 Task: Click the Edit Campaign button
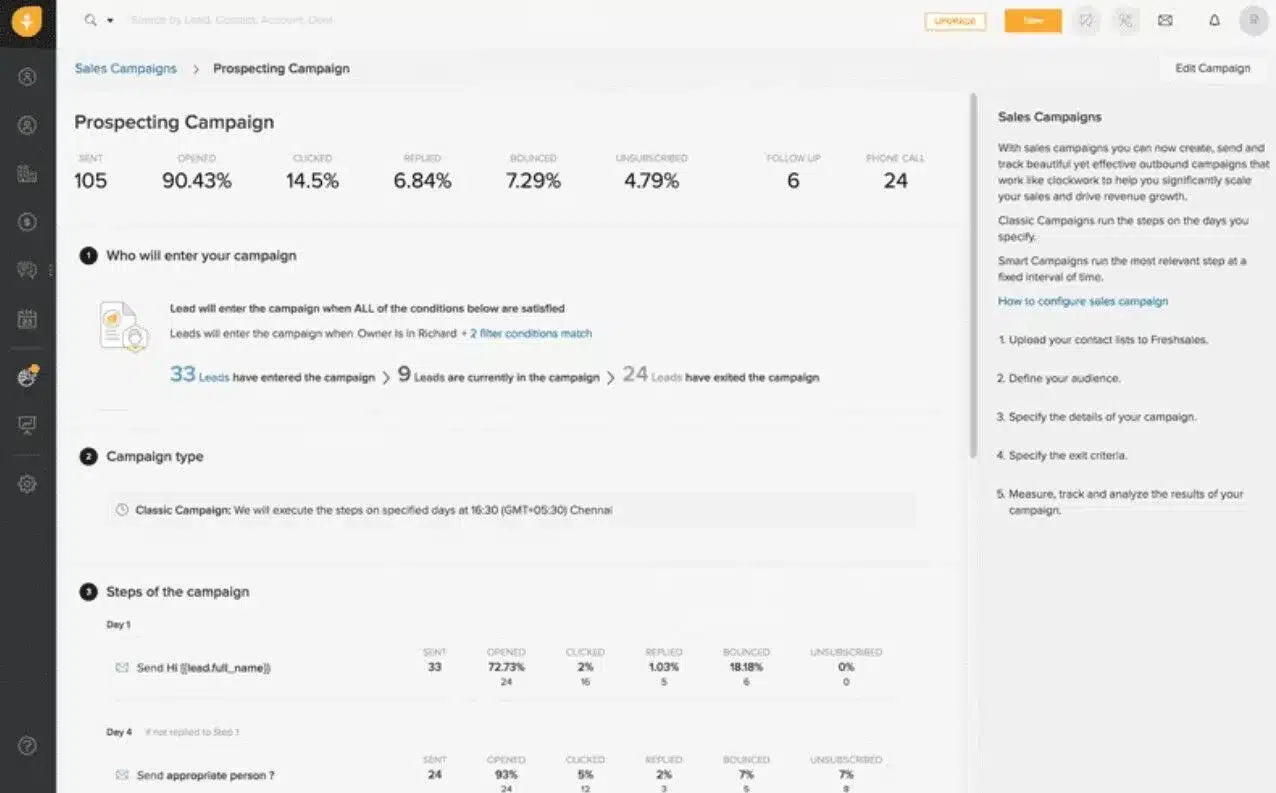point(1212,68)
